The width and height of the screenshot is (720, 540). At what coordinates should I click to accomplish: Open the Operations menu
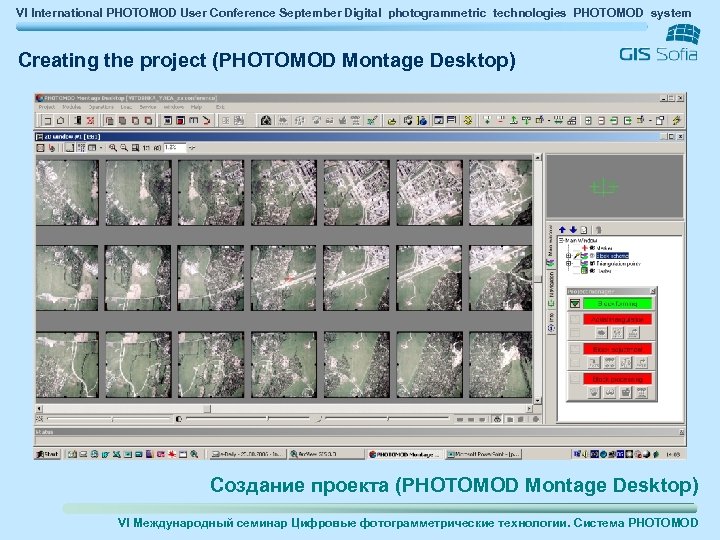[x=101, y=107]
